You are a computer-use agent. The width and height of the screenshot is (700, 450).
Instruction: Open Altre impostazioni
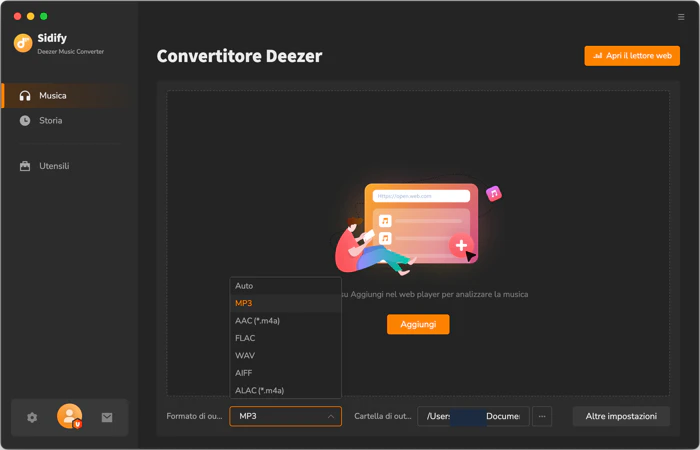coord(621,416)
